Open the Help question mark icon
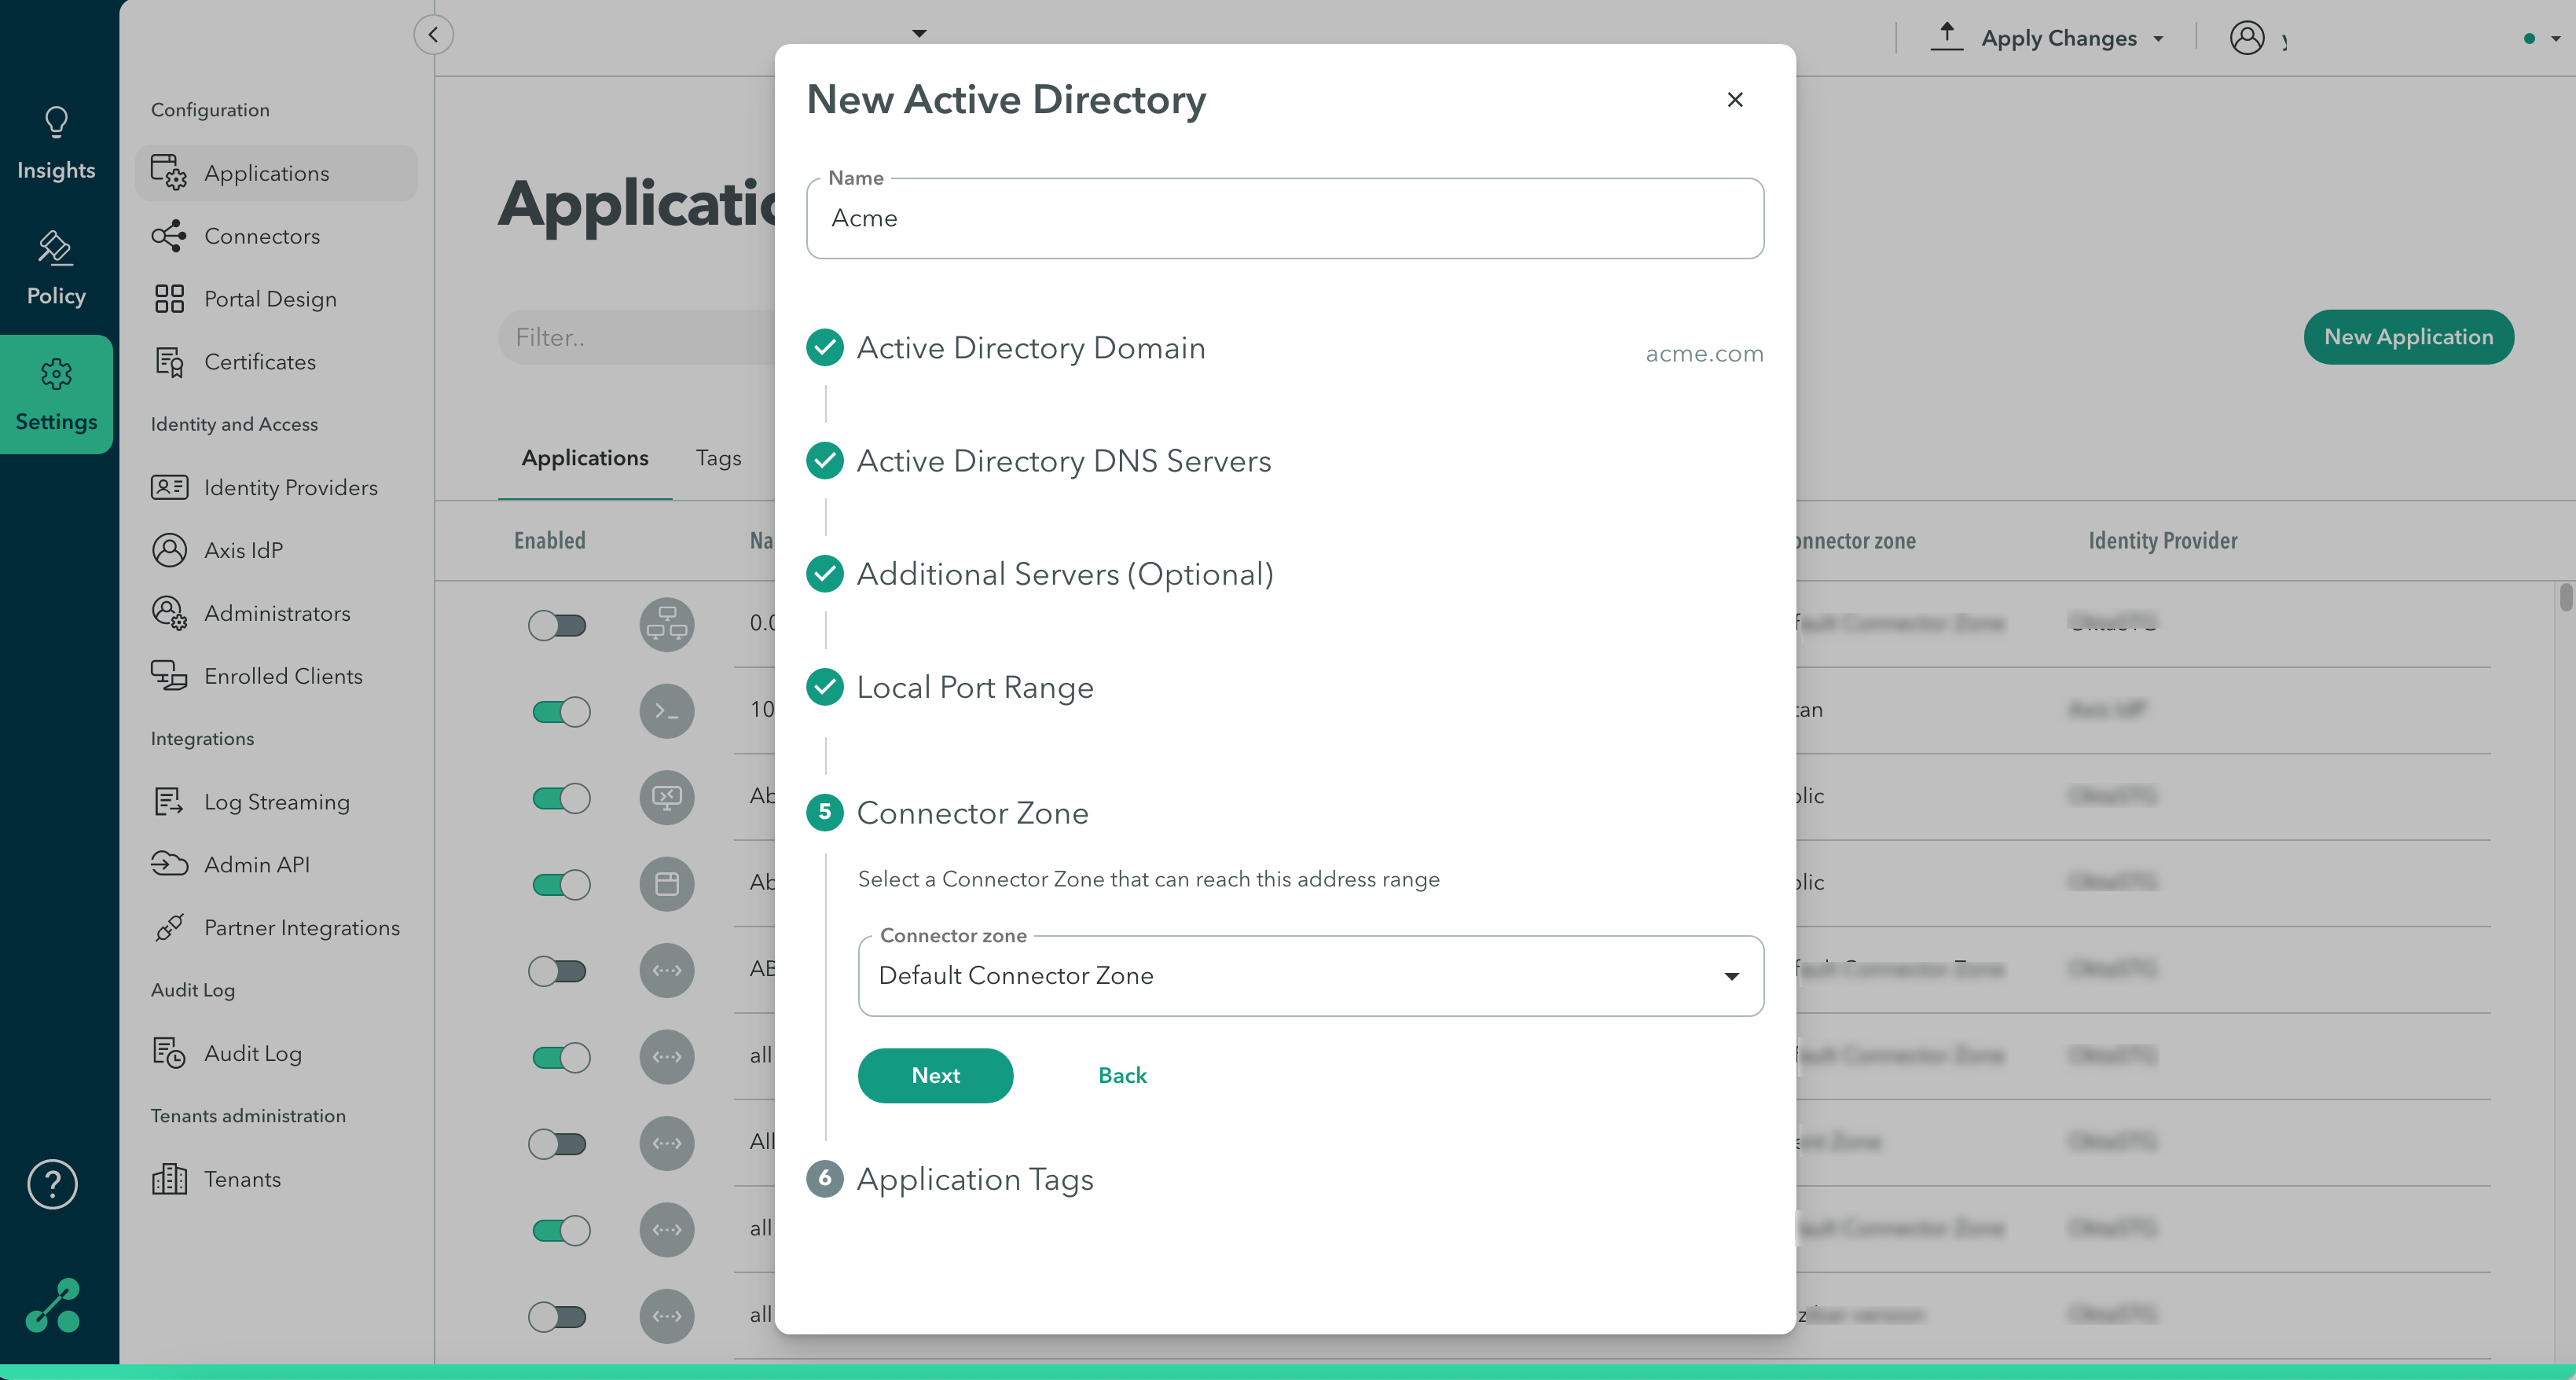The width and height of the screenshot is (2576, 1380). click(52, 1184)
